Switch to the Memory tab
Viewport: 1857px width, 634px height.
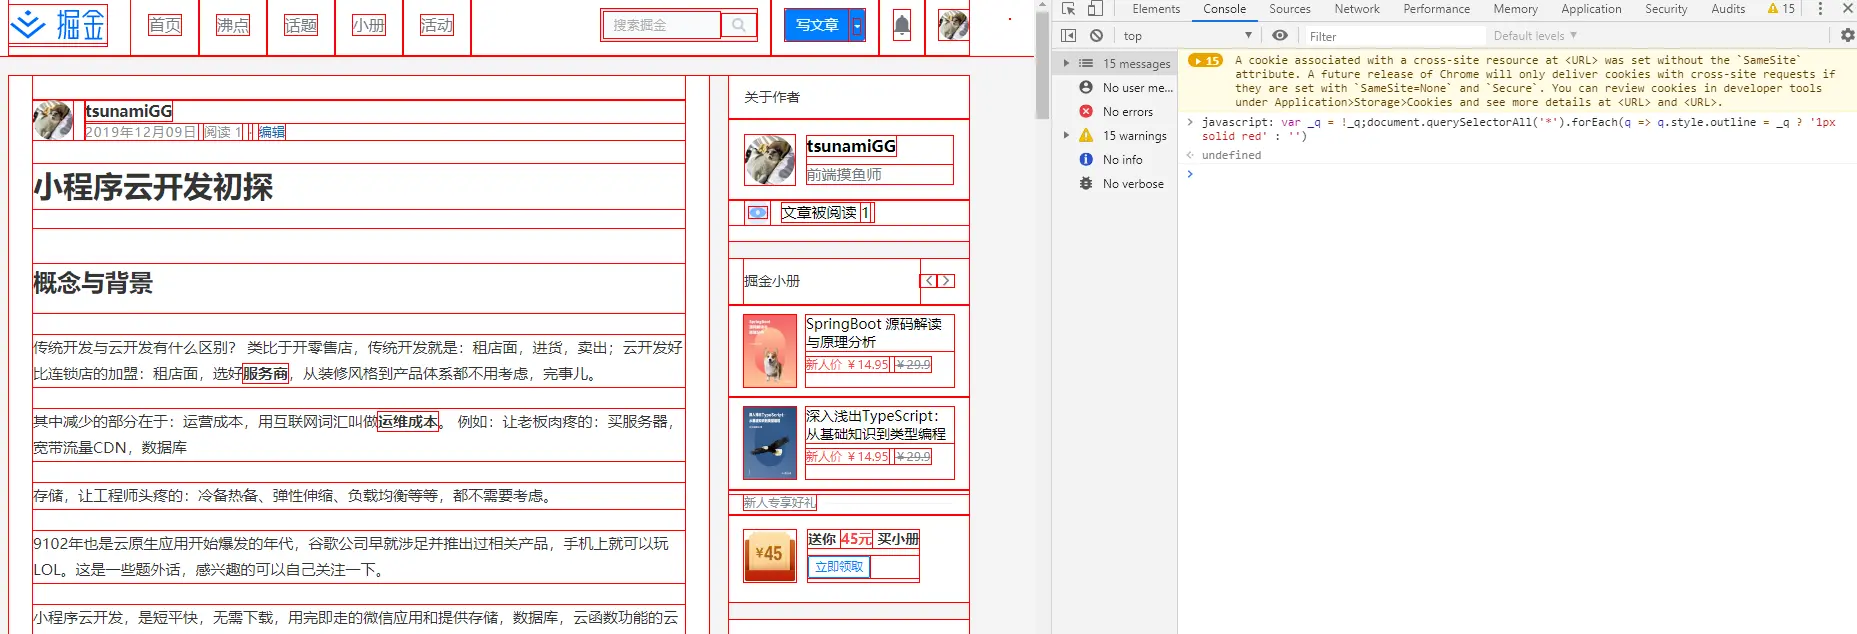coord(1516,9)
